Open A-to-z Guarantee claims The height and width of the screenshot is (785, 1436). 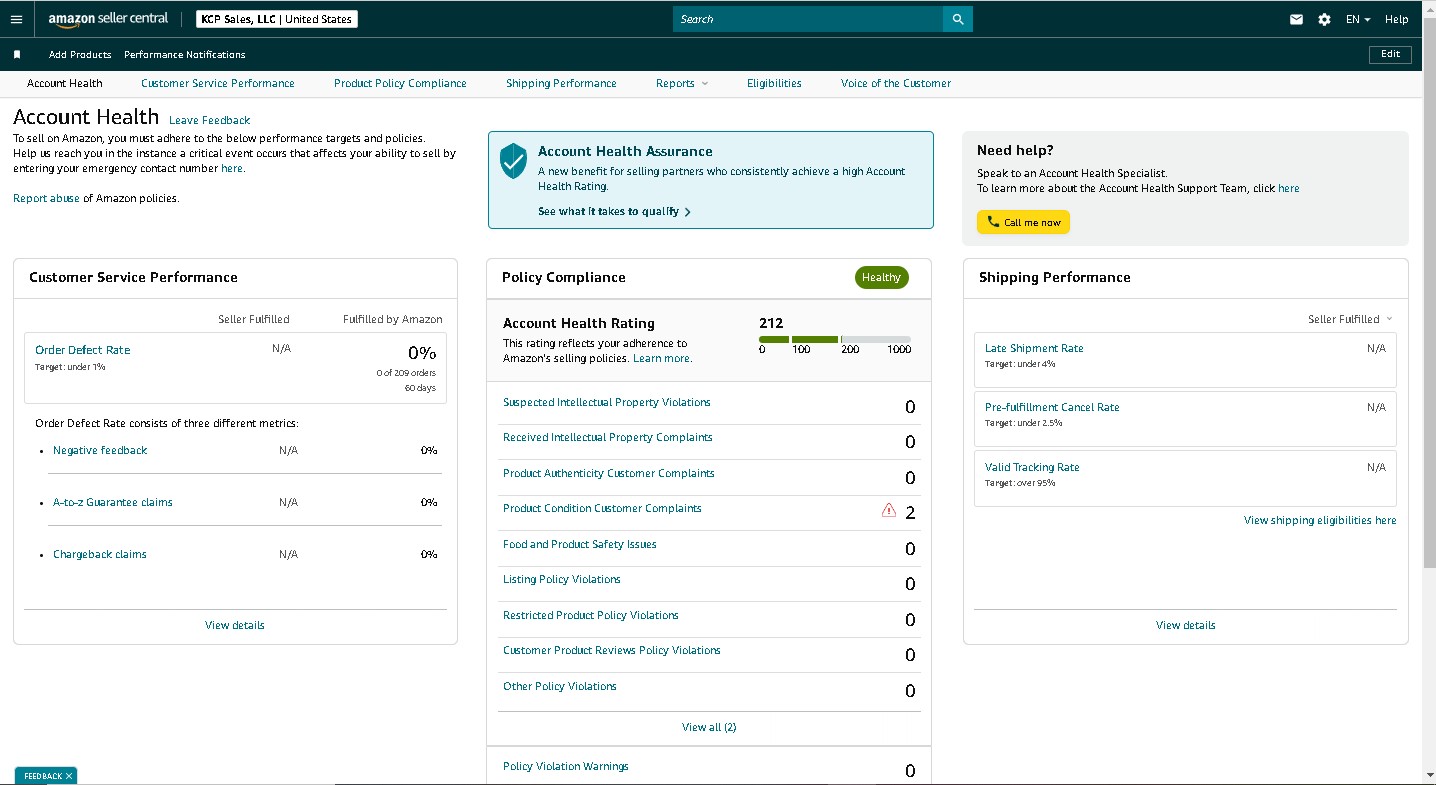pyautogui.click(x=113, y=502)
